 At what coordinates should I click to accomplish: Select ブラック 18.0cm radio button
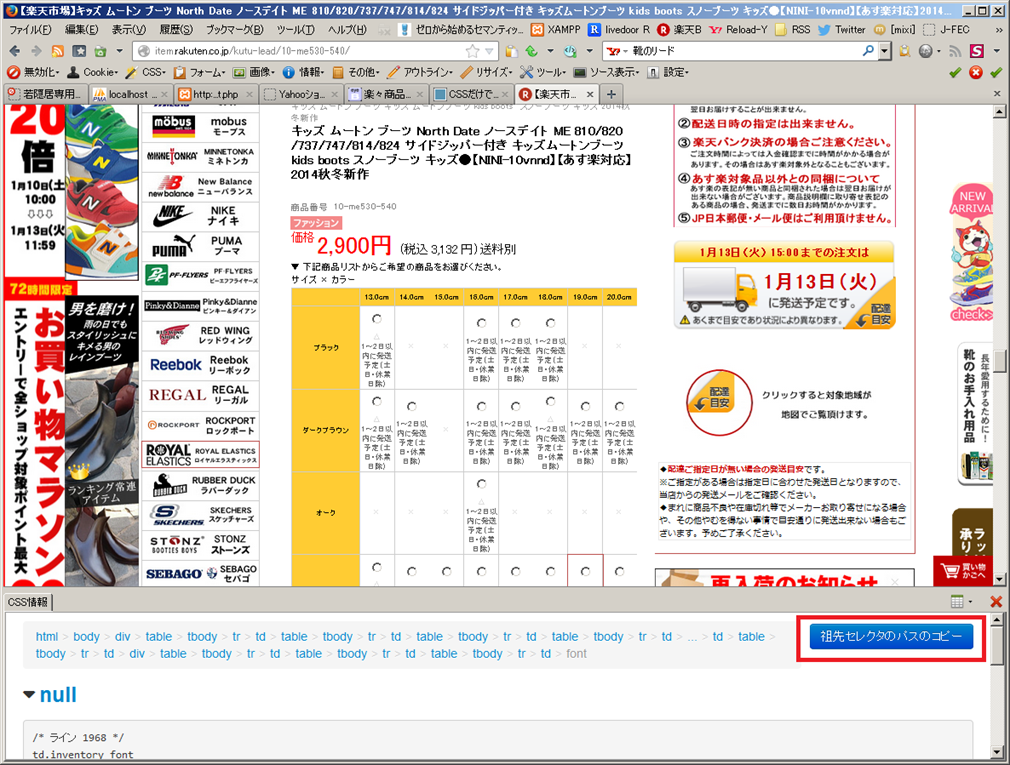click(550, 323)
